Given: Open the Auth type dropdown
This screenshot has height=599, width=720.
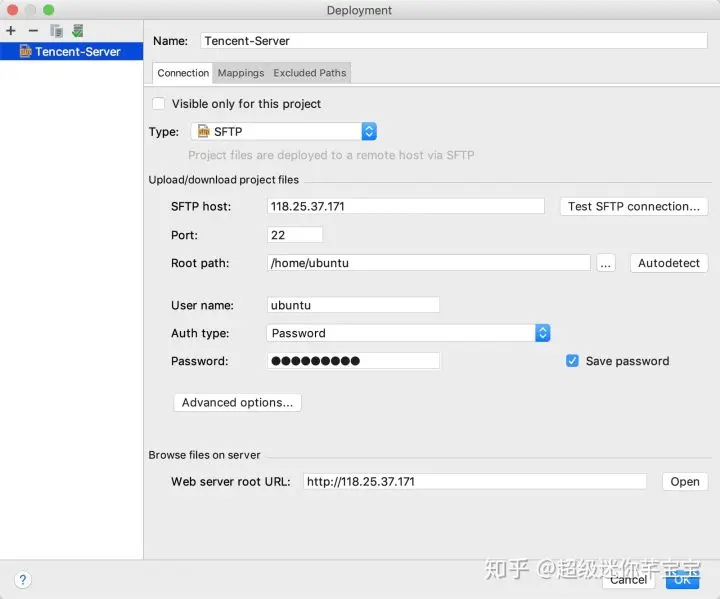Looking at the screenshot, I should pos(408,333).
